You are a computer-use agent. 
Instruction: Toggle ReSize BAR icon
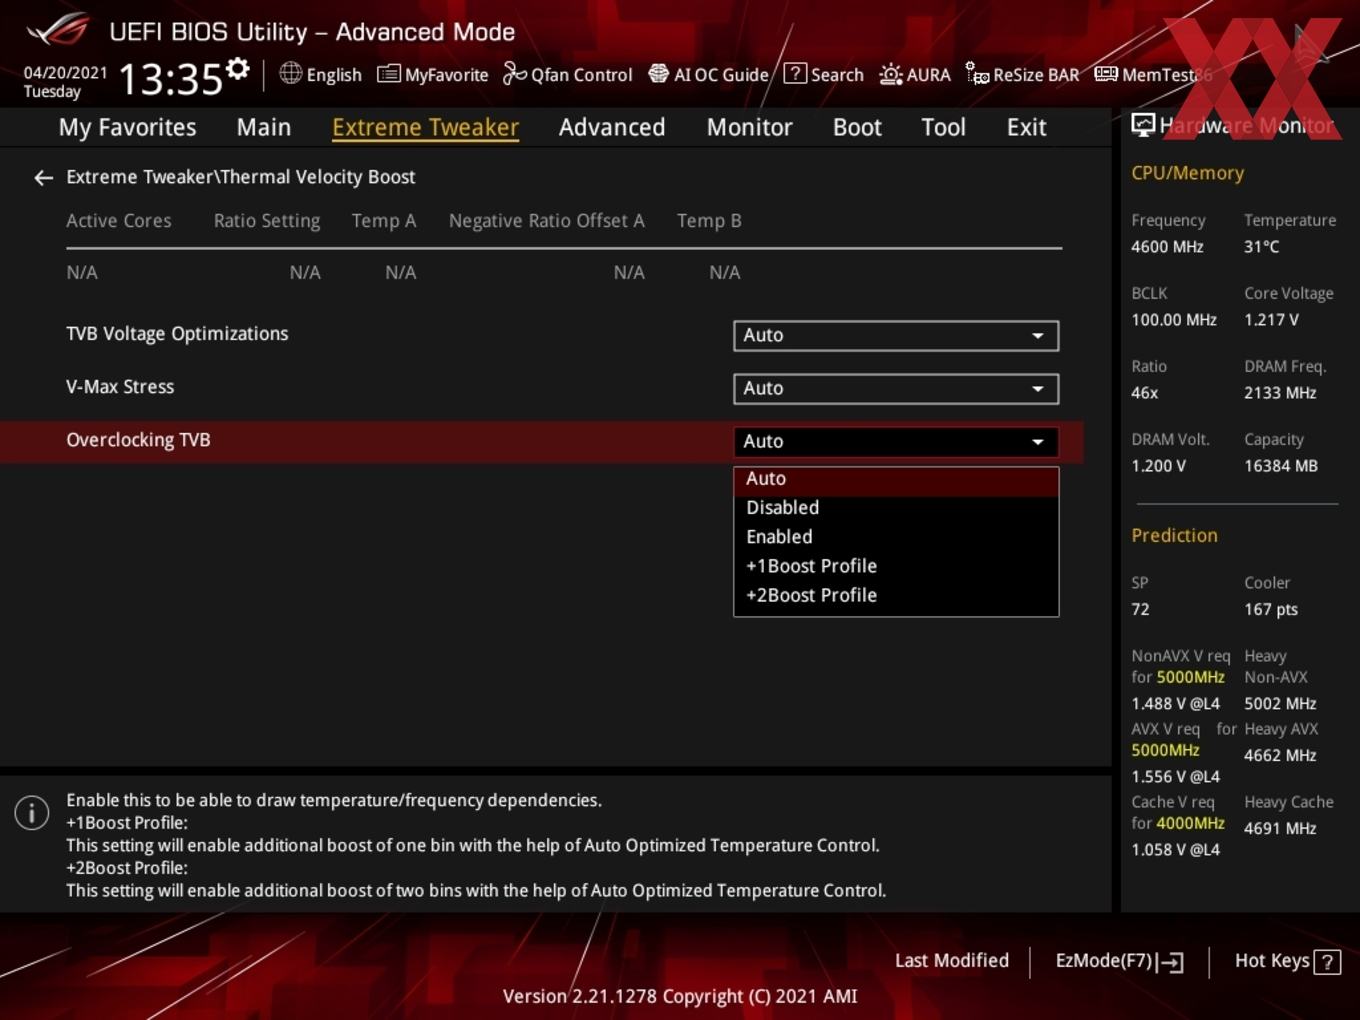pos(977,73)
